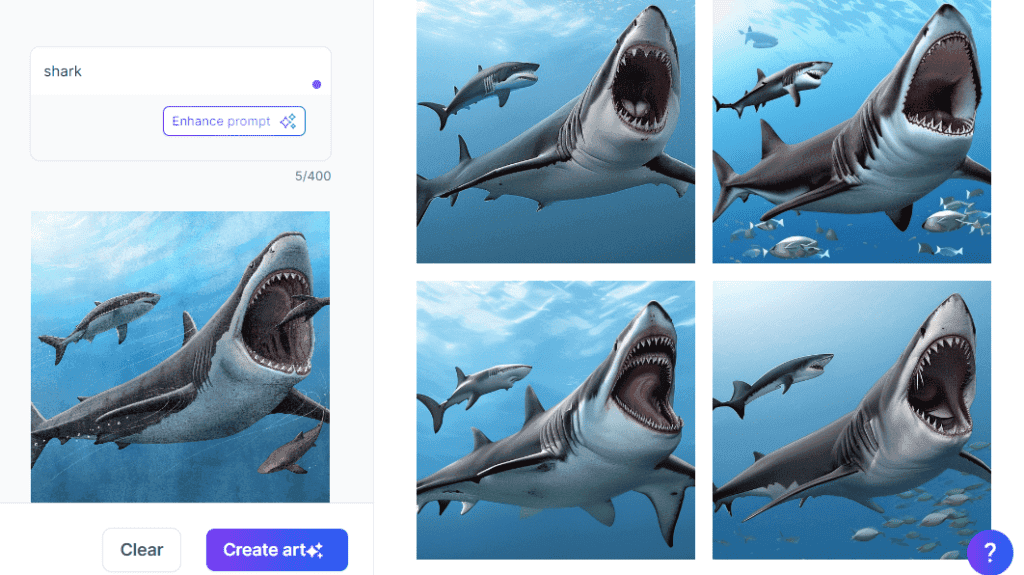The image size is (1024, 575).
Task: Select the bottom-left generated shark image
Action: click(555, 420)
